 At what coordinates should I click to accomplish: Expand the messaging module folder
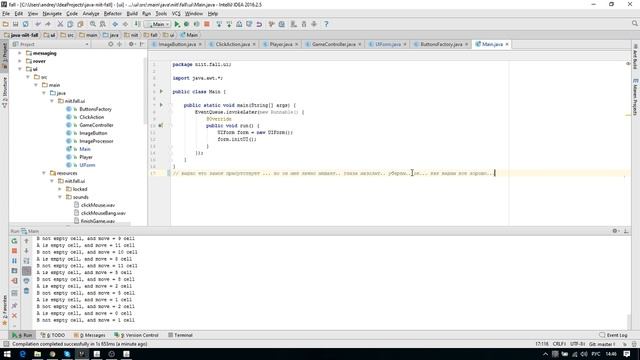[20, 53]
